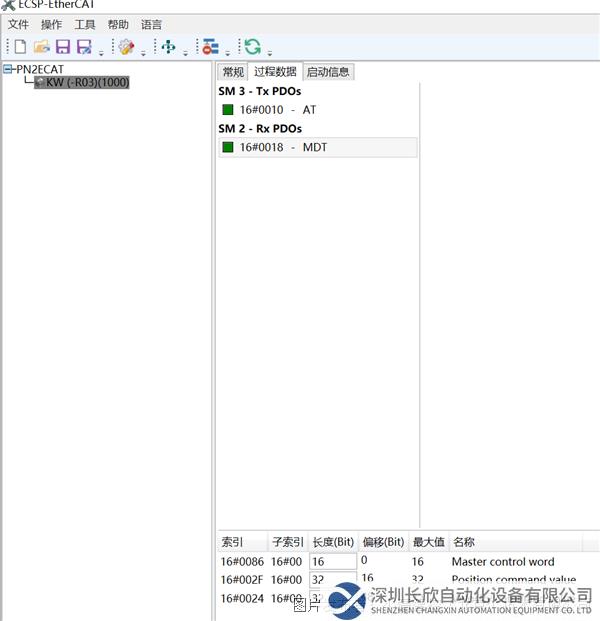This screenshot has height=621, width=600.
Task: Switch to the 常规 tab
Action: [233, 72]
